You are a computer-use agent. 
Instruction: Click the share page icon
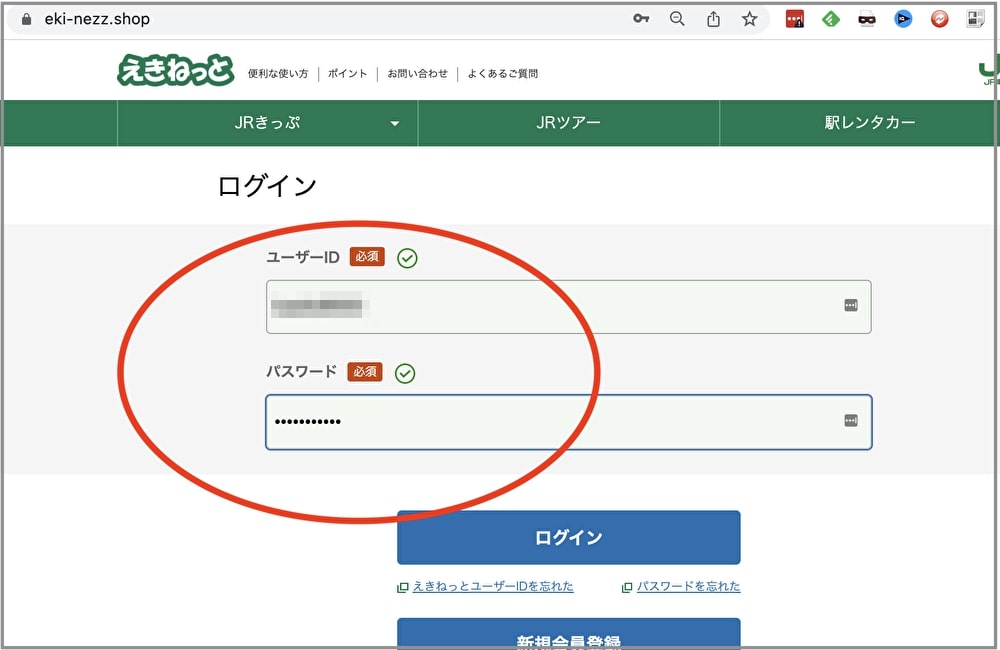click(713, 19)
